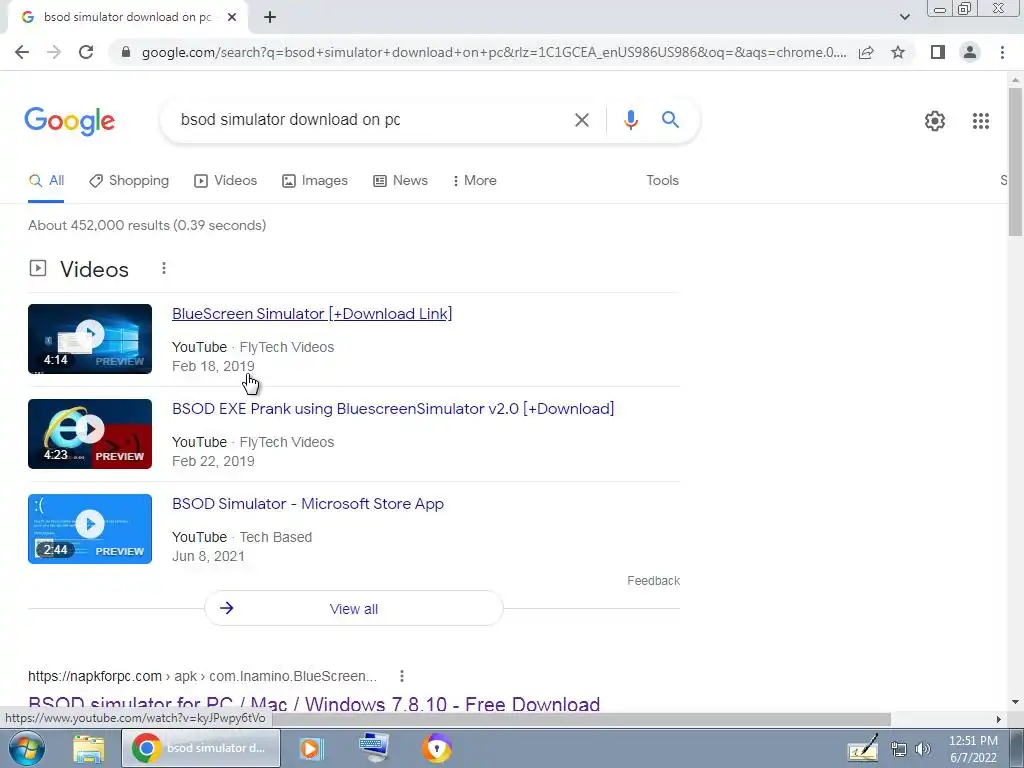
Task: Click the profile avatar icon in Chrome
Action: click(970, 52)
